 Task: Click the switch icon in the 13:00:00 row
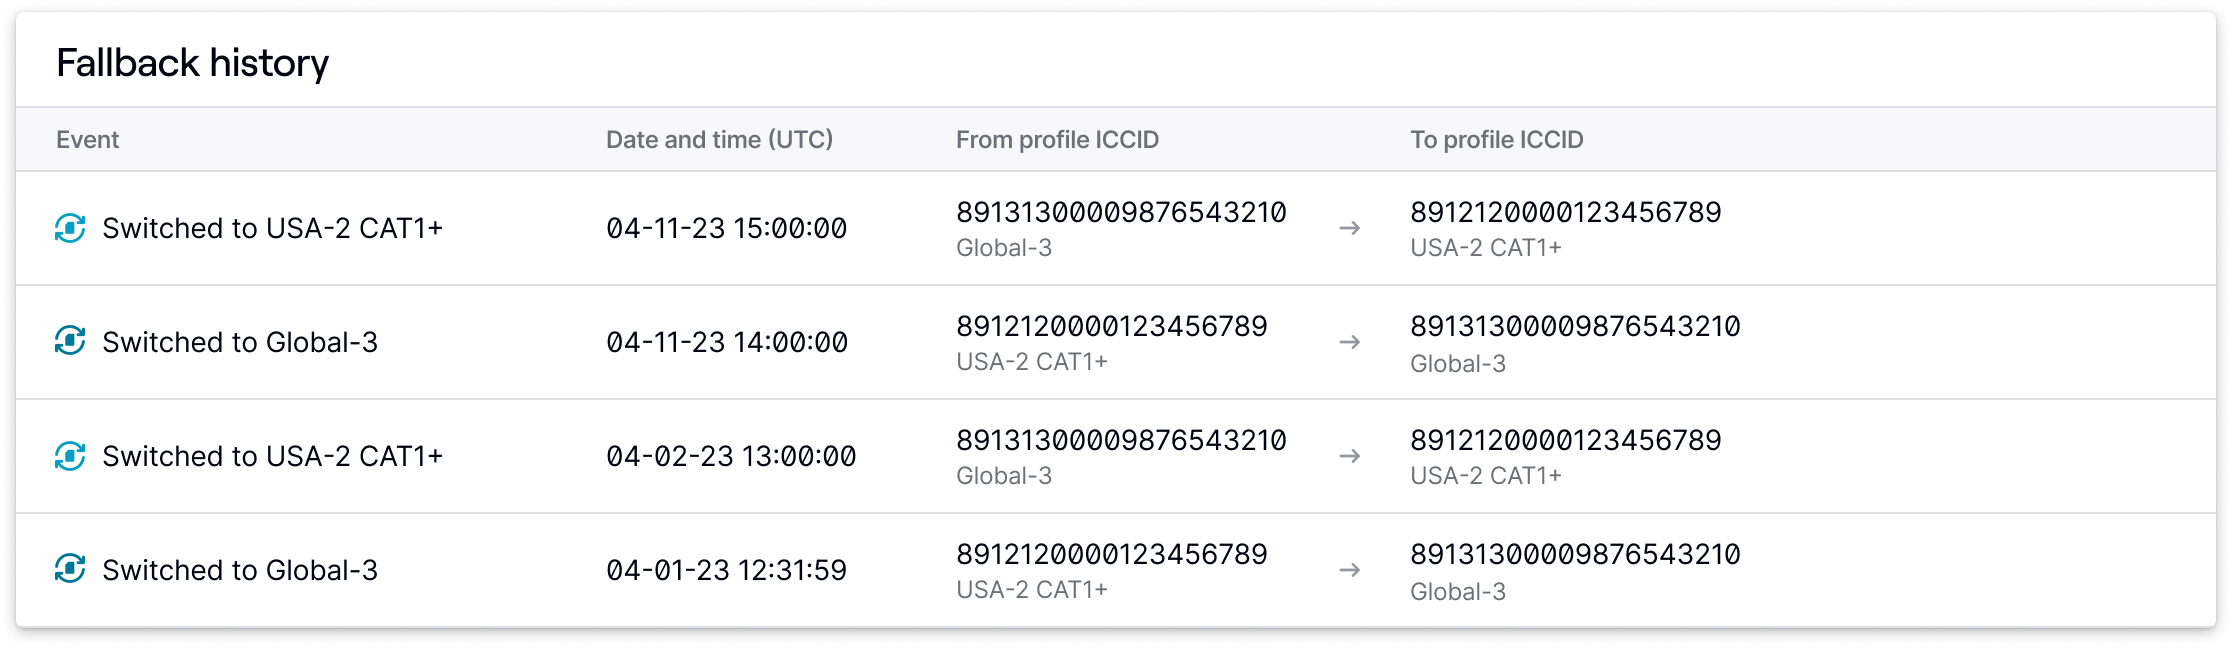point(70,456)
